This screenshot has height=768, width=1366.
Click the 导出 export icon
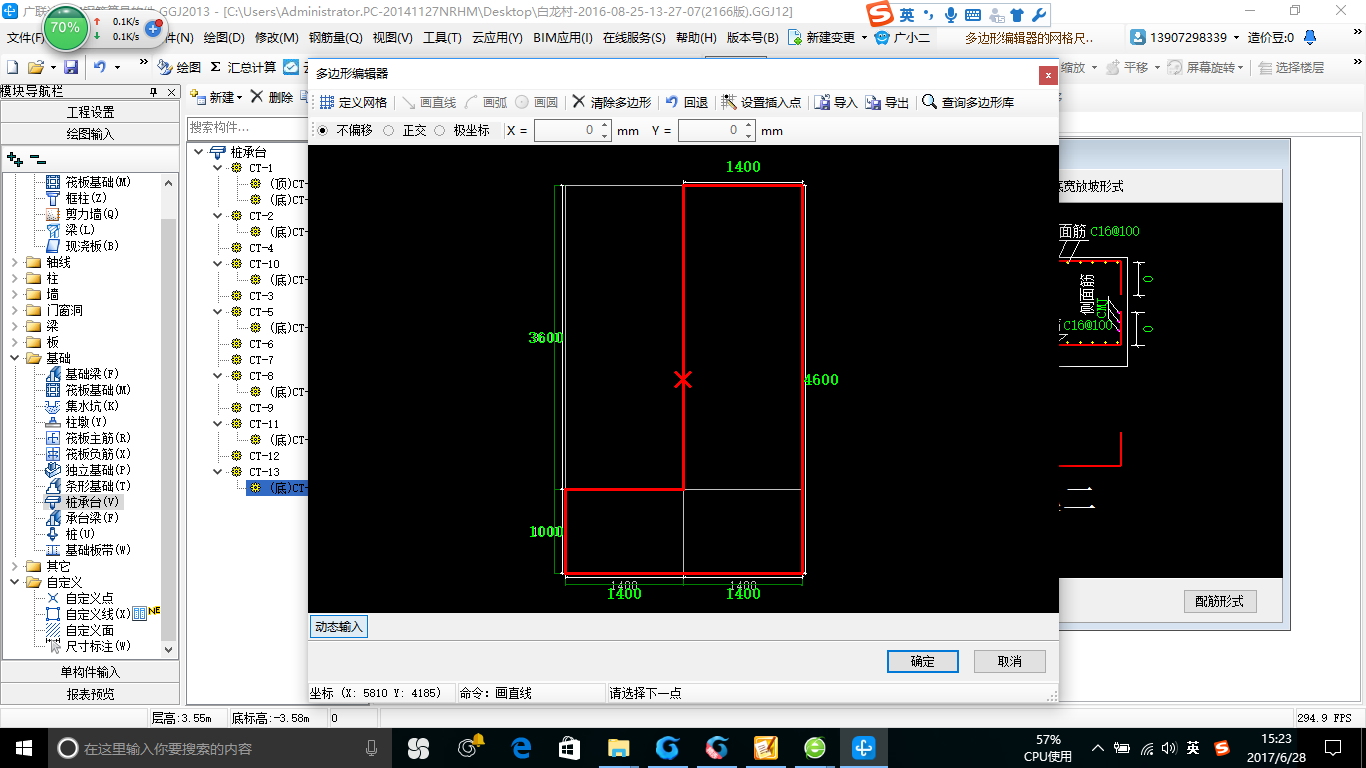[873, 102]
